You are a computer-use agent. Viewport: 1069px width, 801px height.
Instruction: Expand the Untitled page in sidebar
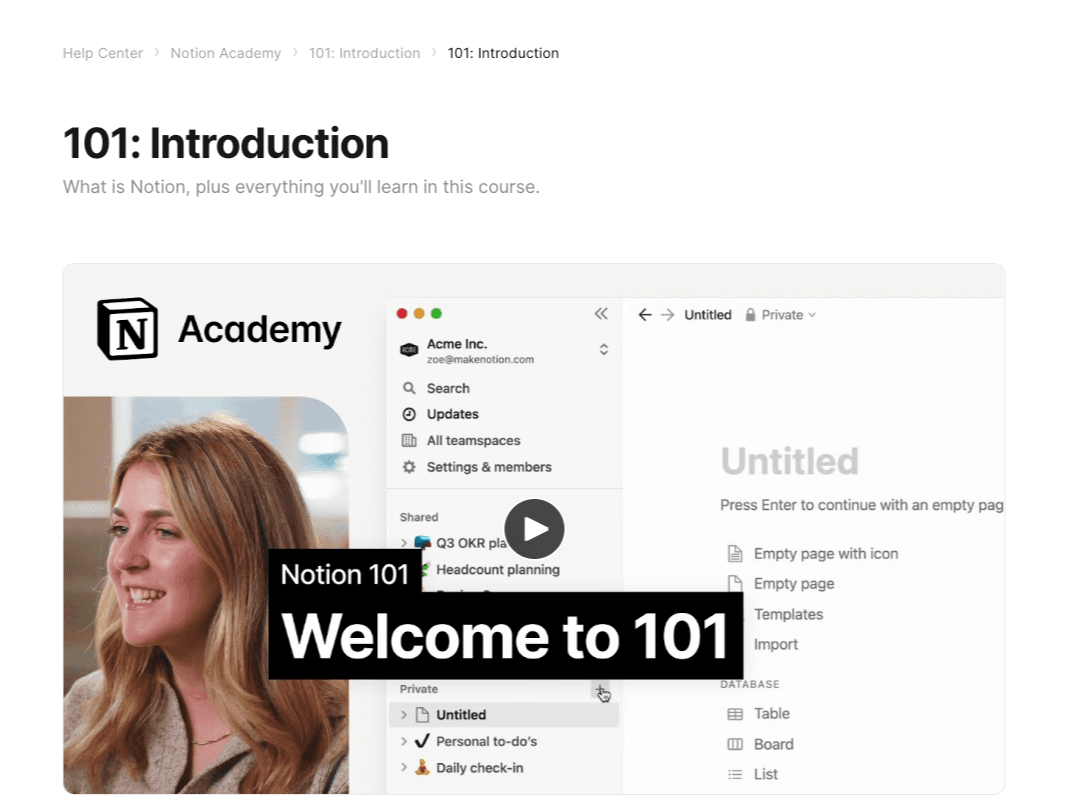[x=404, y=715]
